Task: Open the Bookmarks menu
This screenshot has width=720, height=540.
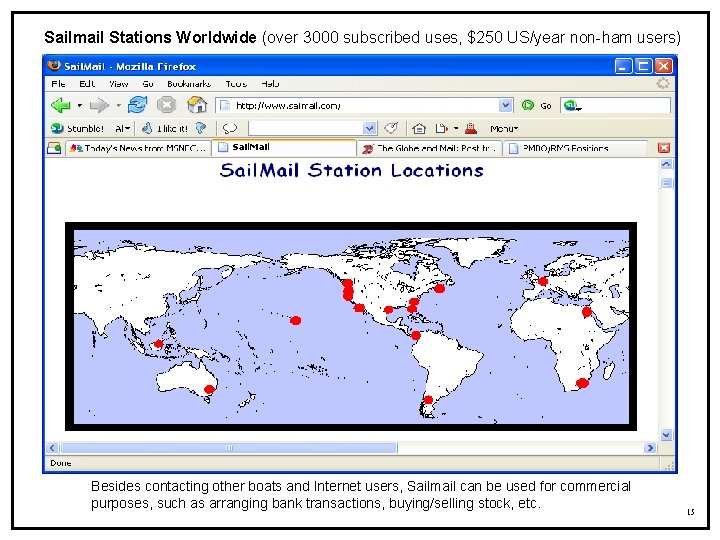Action: coord(189,84)
